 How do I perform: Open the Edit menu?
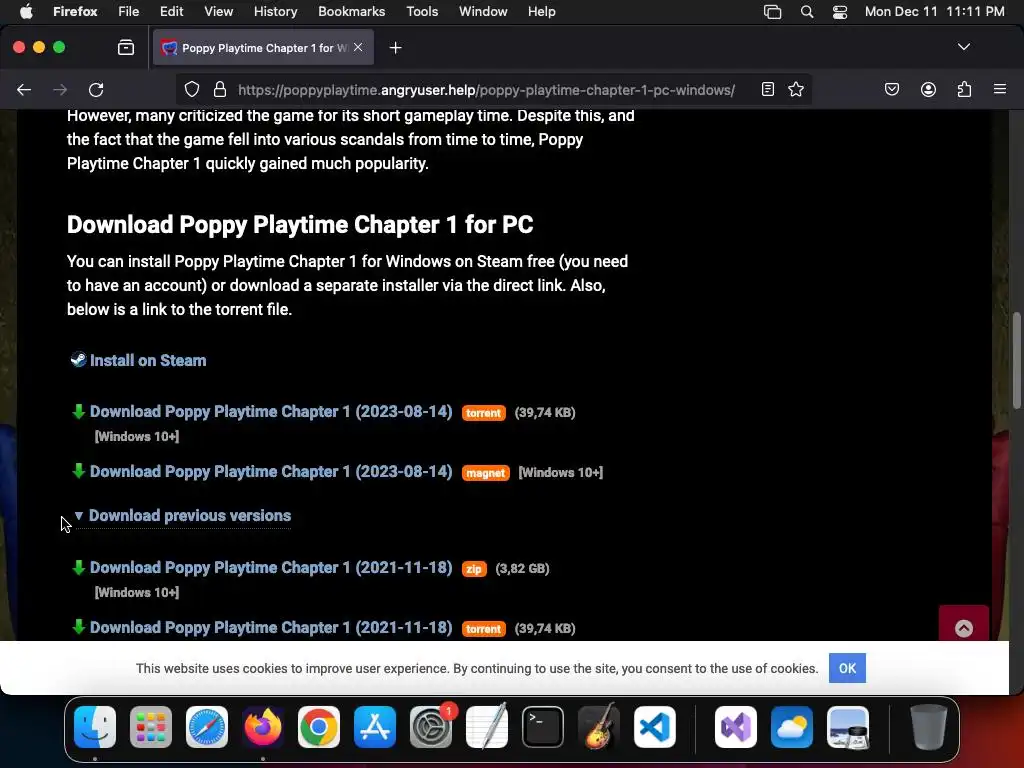[172, 12]
